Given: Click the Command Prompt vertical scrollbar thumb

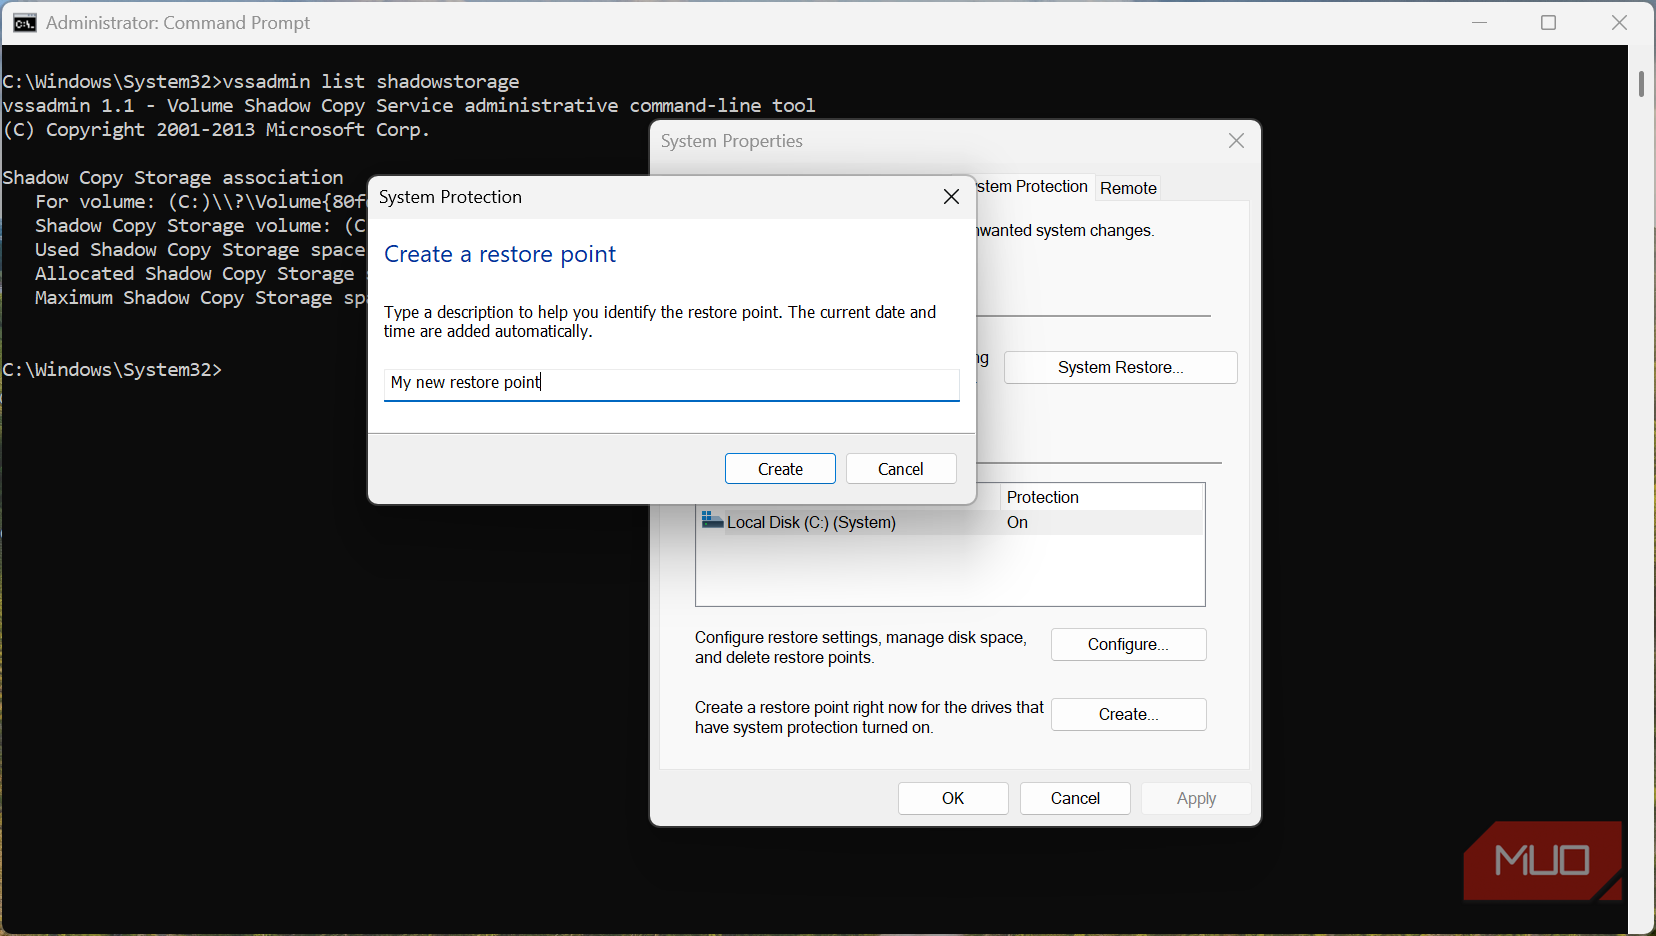Looking at the screenshot, I should coord(1641,83).
